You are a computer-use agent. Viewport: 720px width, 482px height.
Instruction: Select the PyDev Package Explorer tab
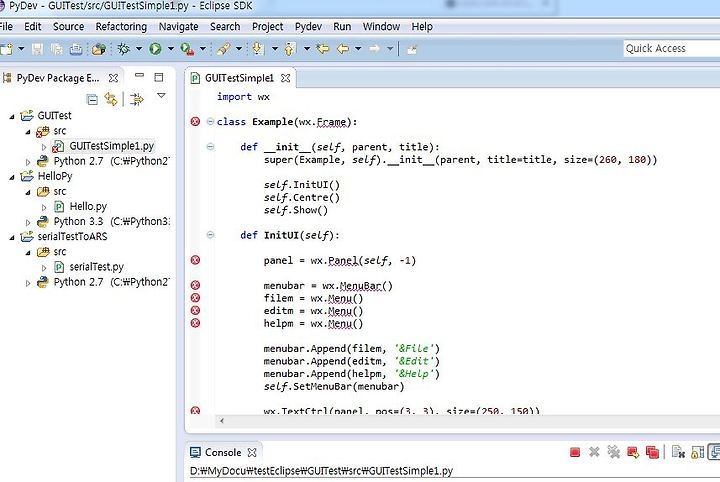57,78
